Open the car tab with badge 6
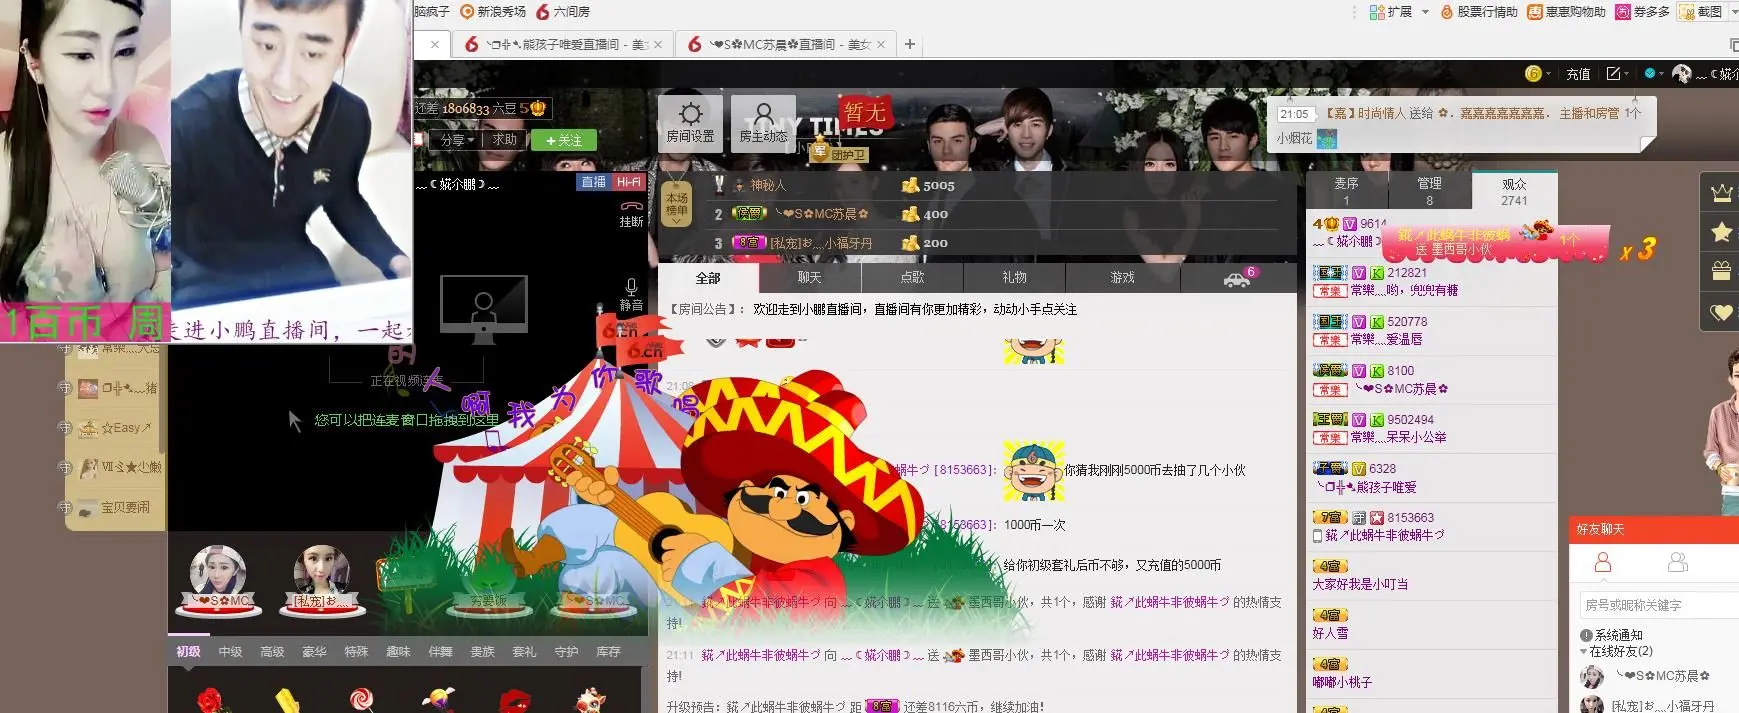 1238,278
